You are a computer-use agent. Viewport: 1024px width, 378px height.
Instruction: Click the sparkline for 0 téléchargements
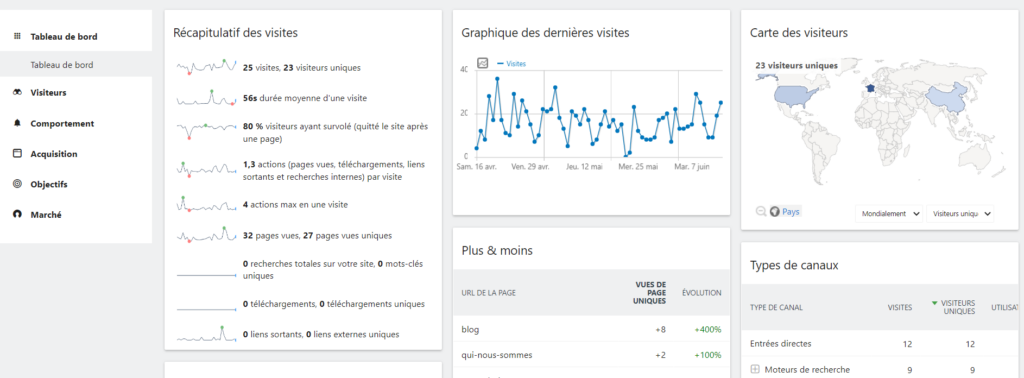point(206,309)
